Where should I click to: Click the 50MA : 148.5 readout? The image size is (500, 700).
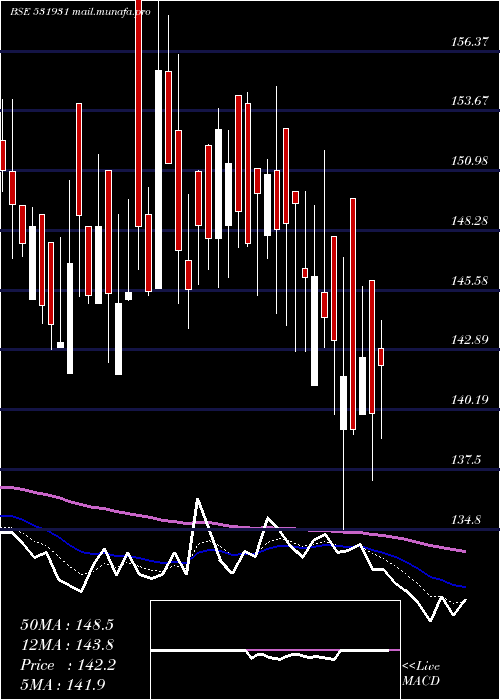click(67, 625)
